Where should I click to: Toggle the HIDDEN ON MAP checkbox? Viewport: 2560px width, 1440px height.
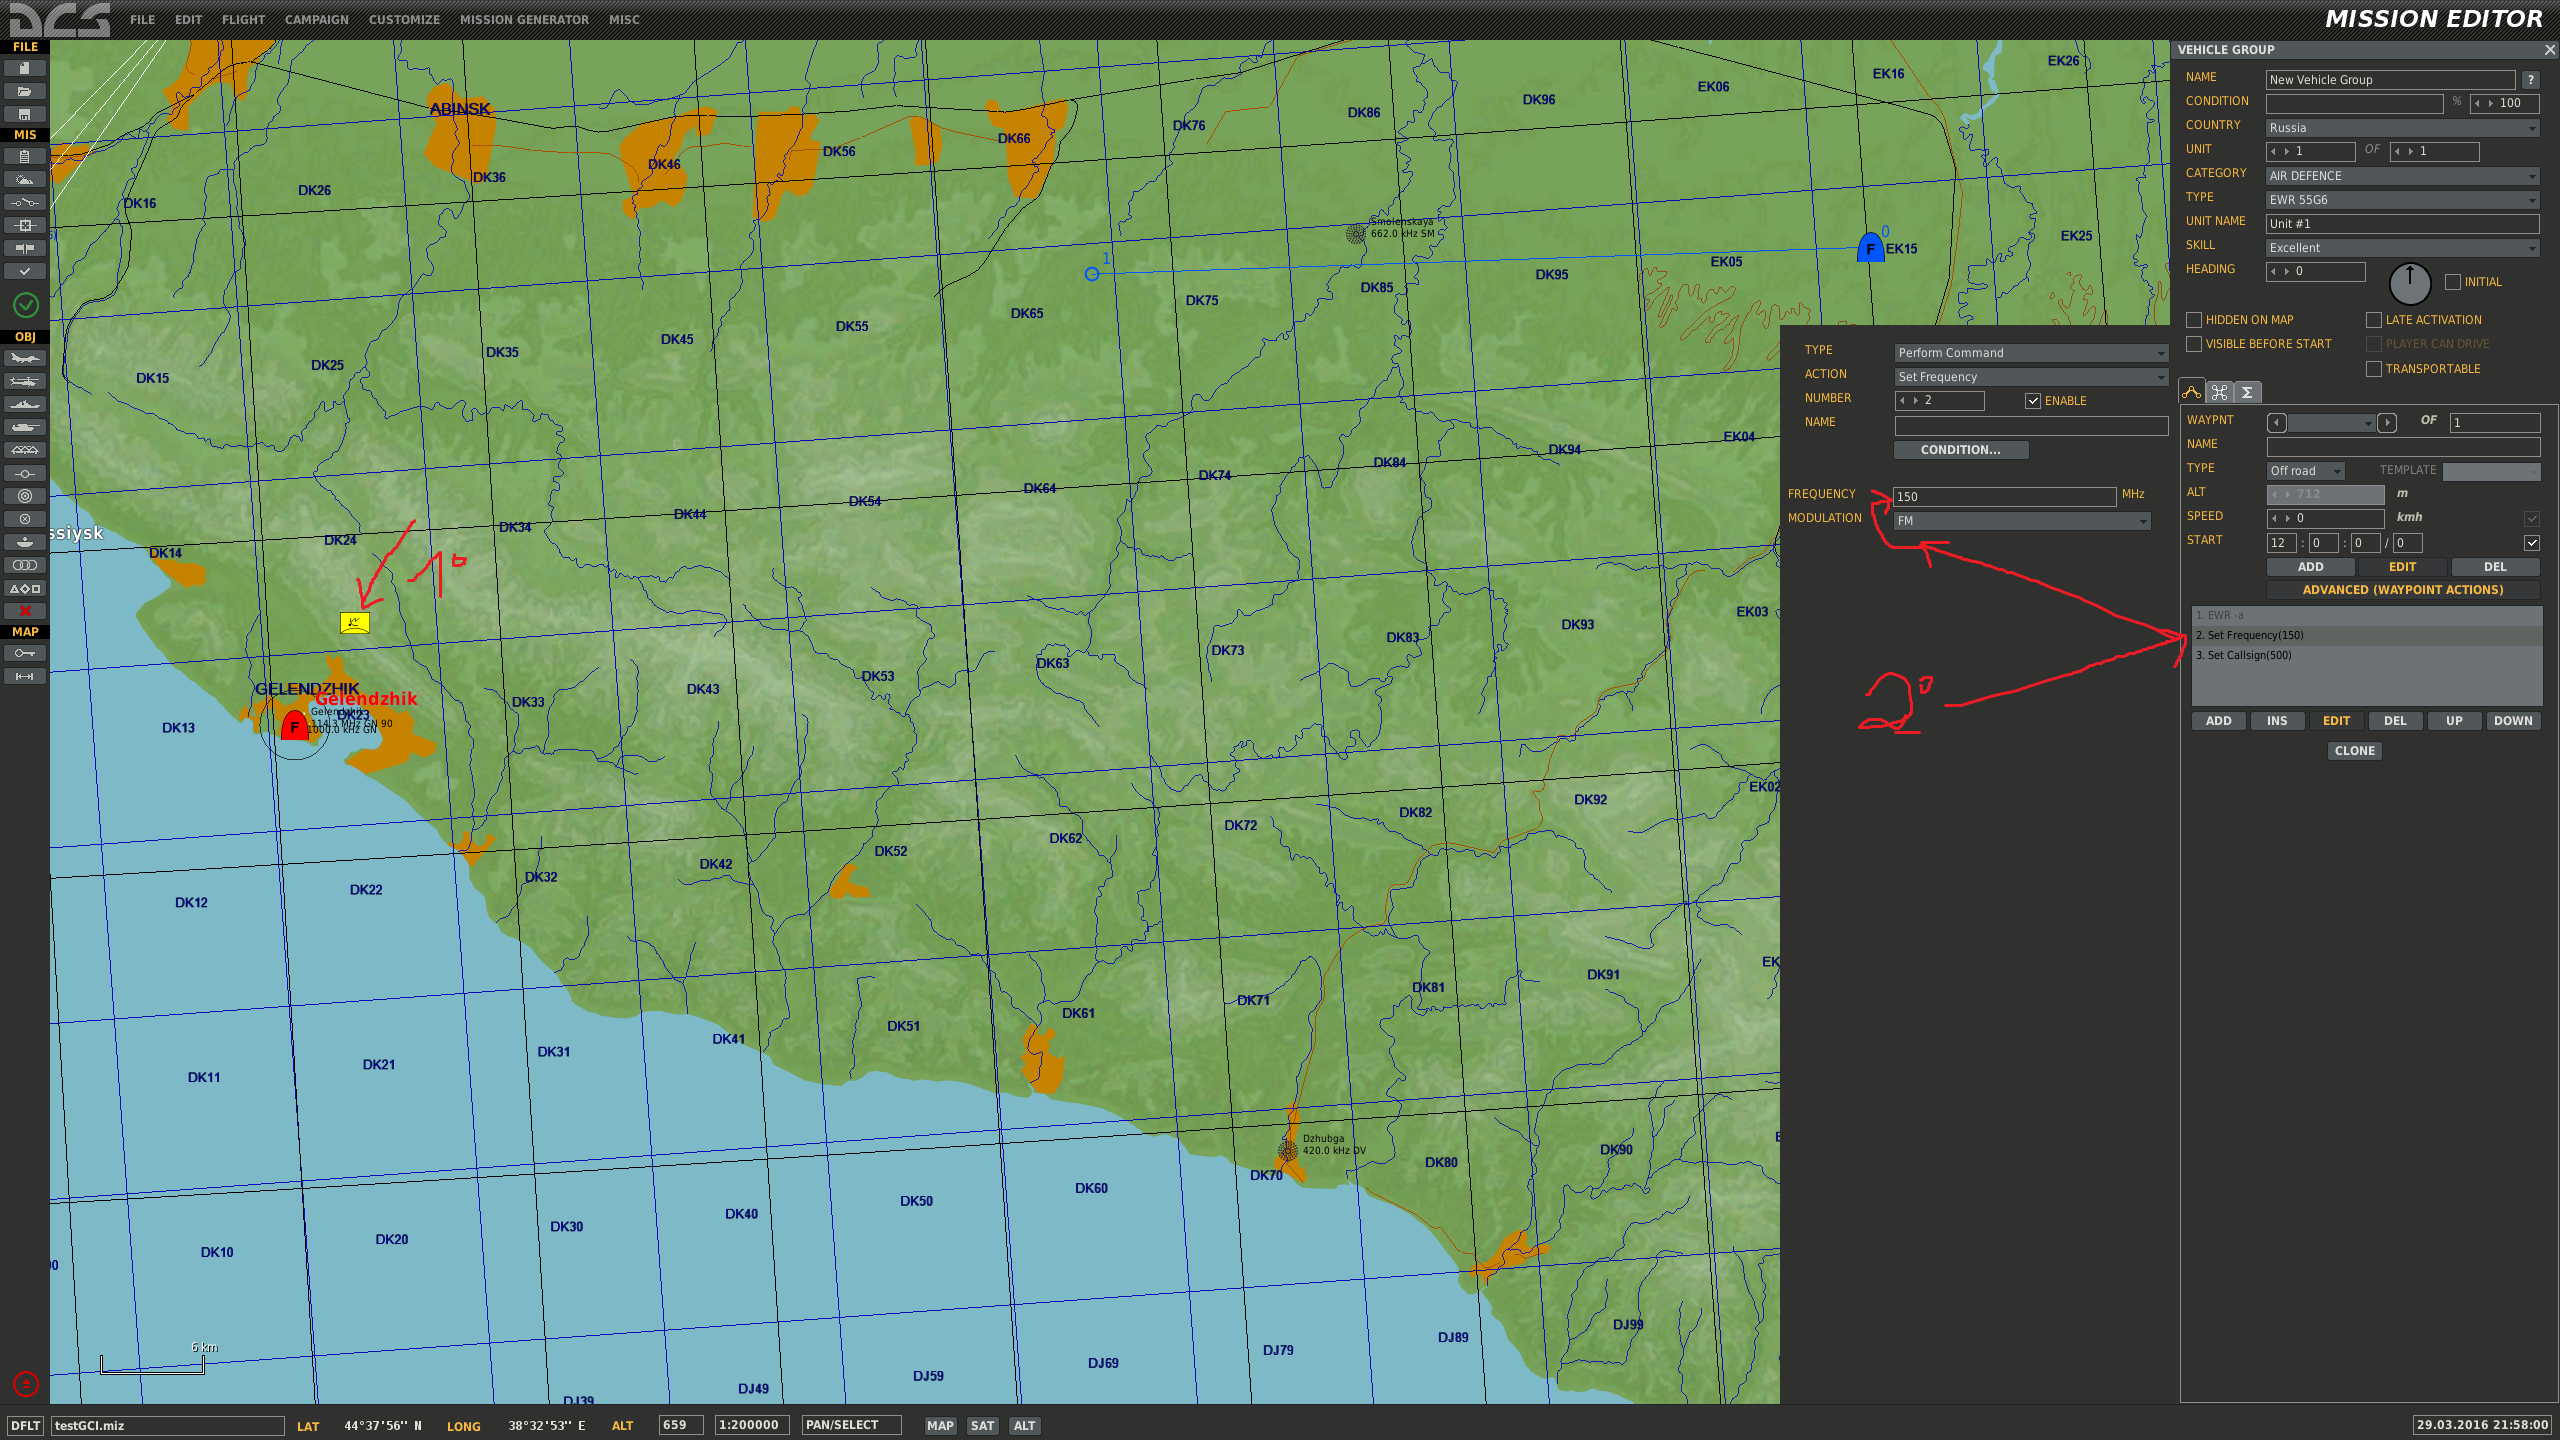(2194, 320)
